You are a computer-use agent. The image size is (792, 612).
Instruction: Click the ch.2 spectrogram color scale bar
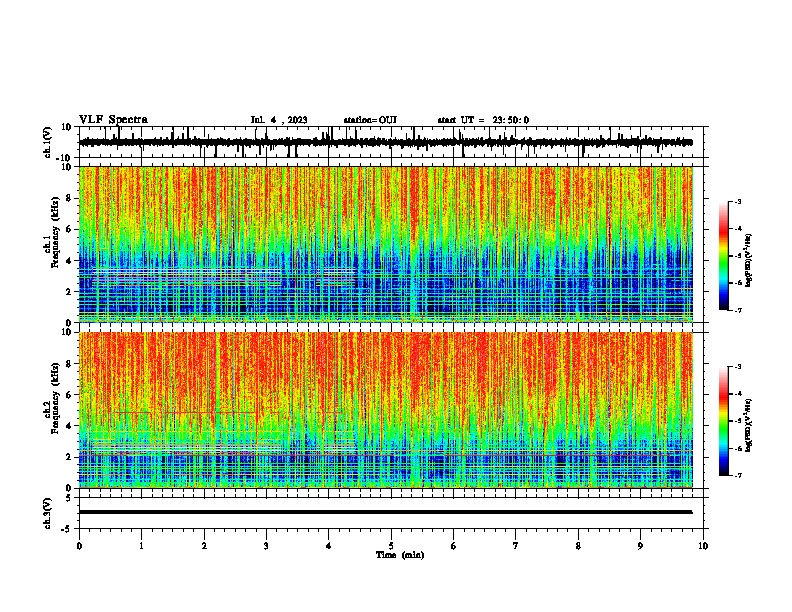tap(724, 421)
